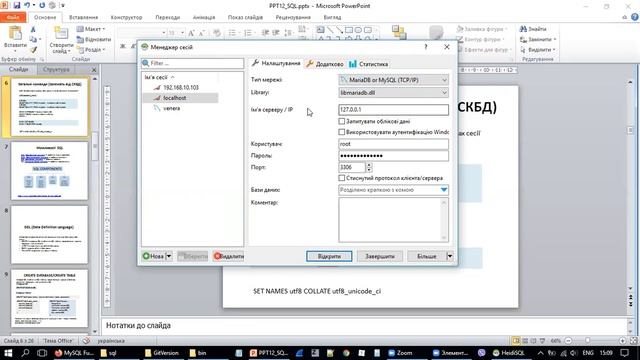Select slide 9 thumbnail in slide panel

click(49, 298)
